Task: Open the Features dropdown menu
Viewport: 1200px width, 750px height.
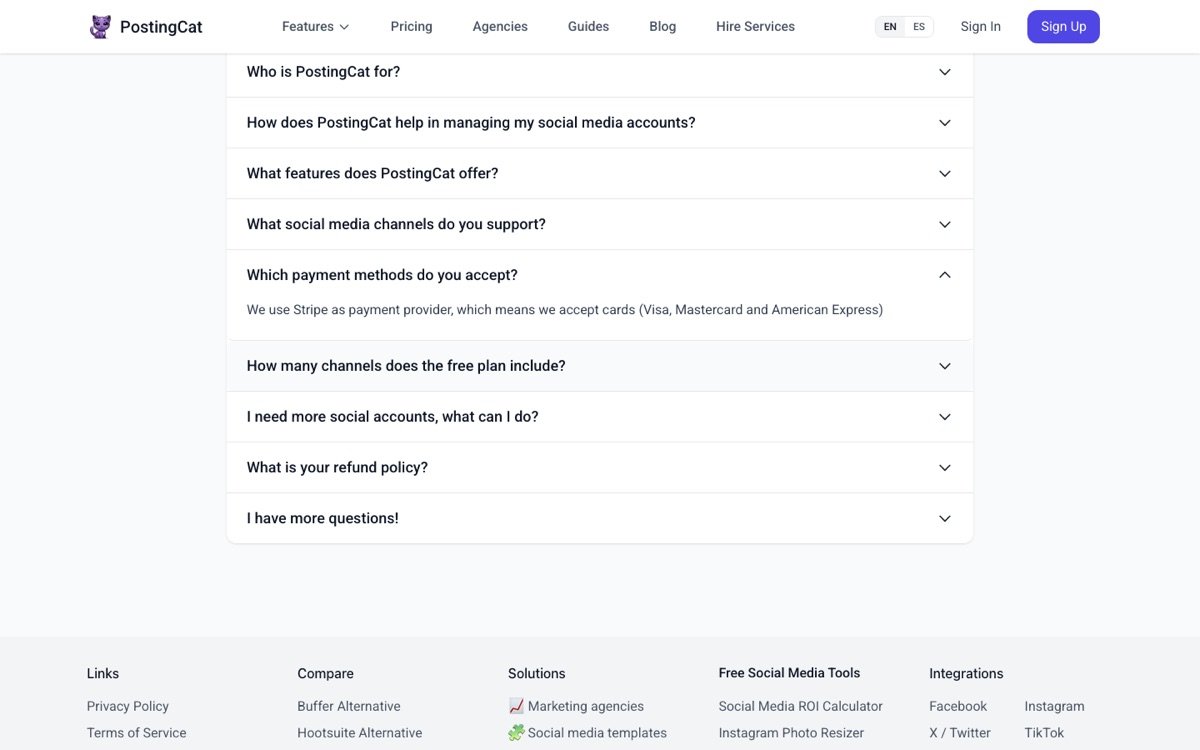Action: (316, 27)
